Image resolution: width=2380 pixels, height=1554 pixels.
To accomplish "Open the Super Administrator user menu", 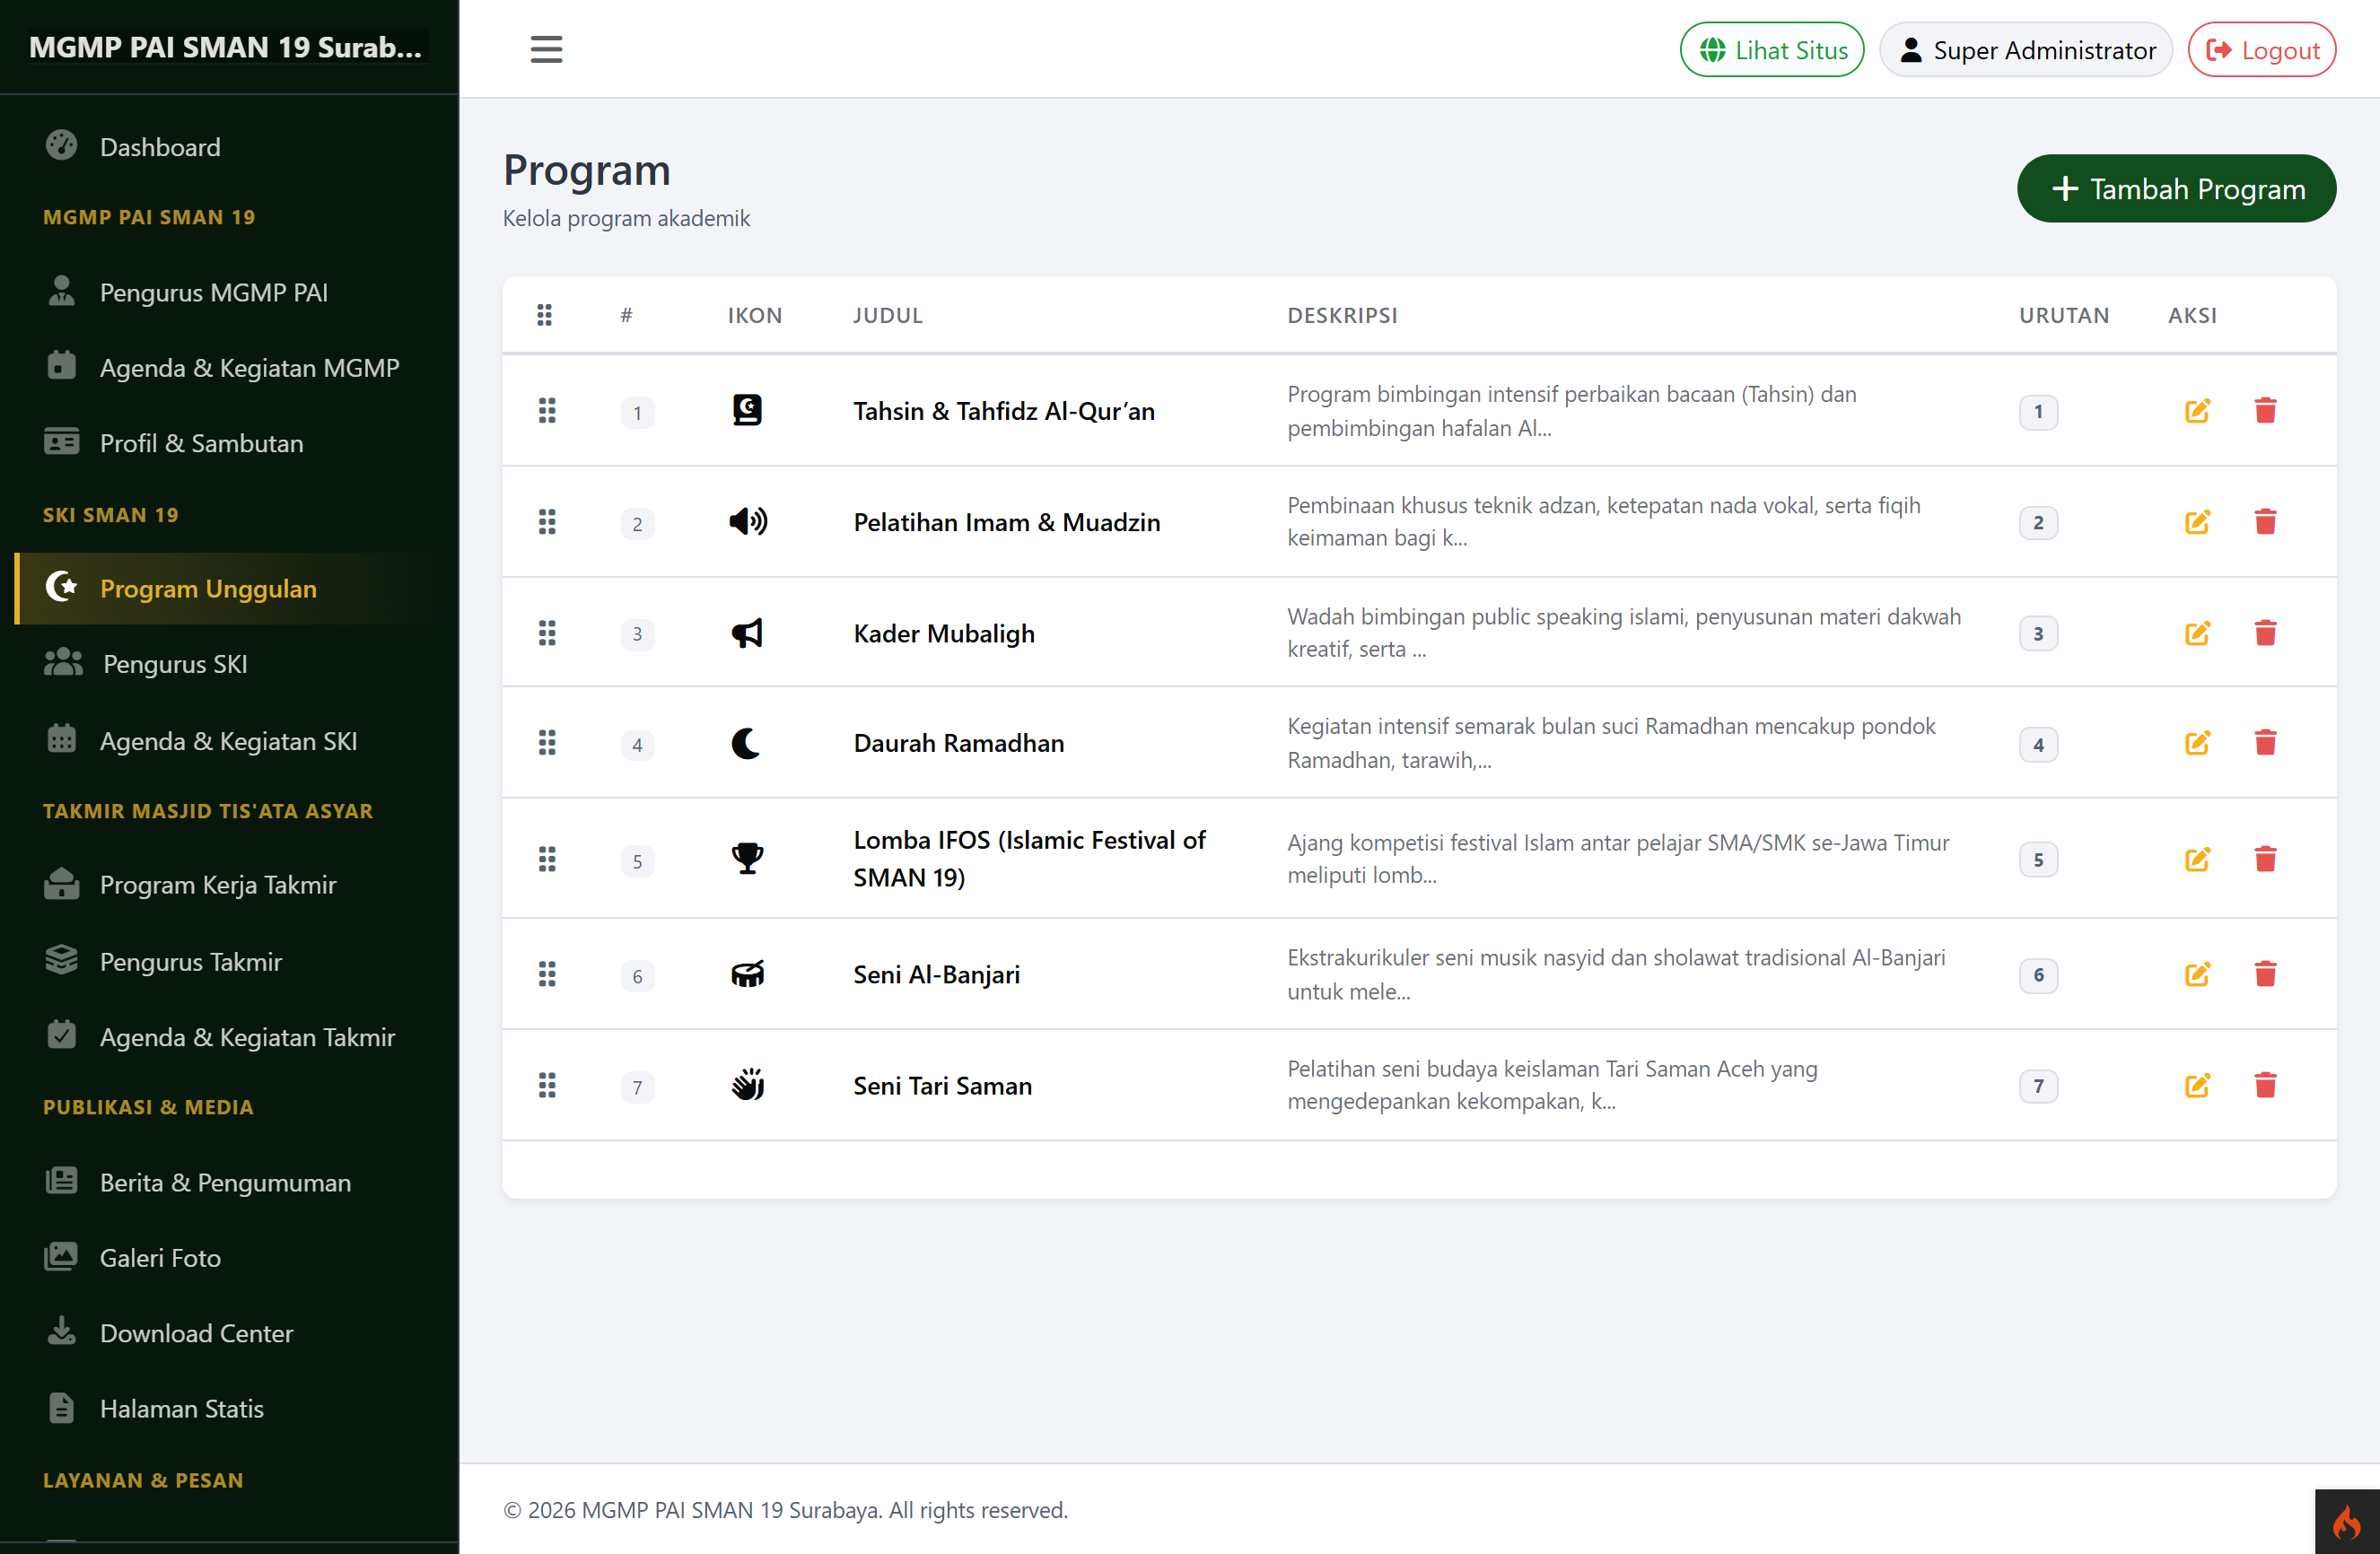I will pyautogui.click(x=2026, y=50).
